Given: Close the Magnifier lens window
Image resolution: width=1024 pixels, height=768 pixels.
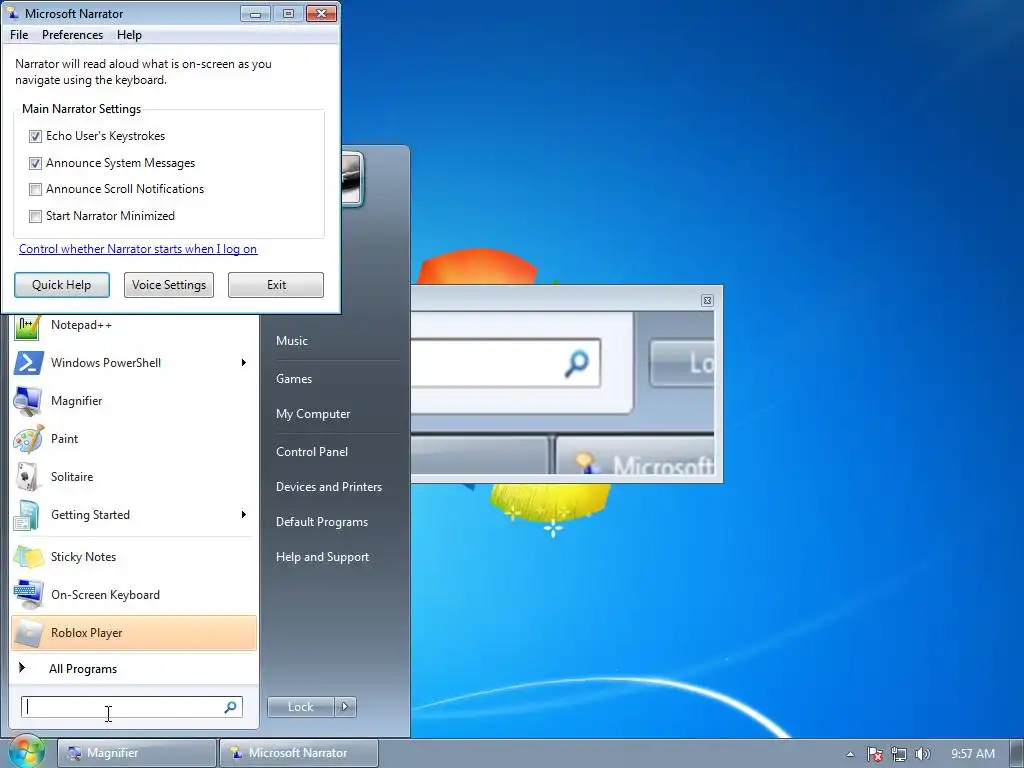Looking at the screenshot, I should point(707,300).
